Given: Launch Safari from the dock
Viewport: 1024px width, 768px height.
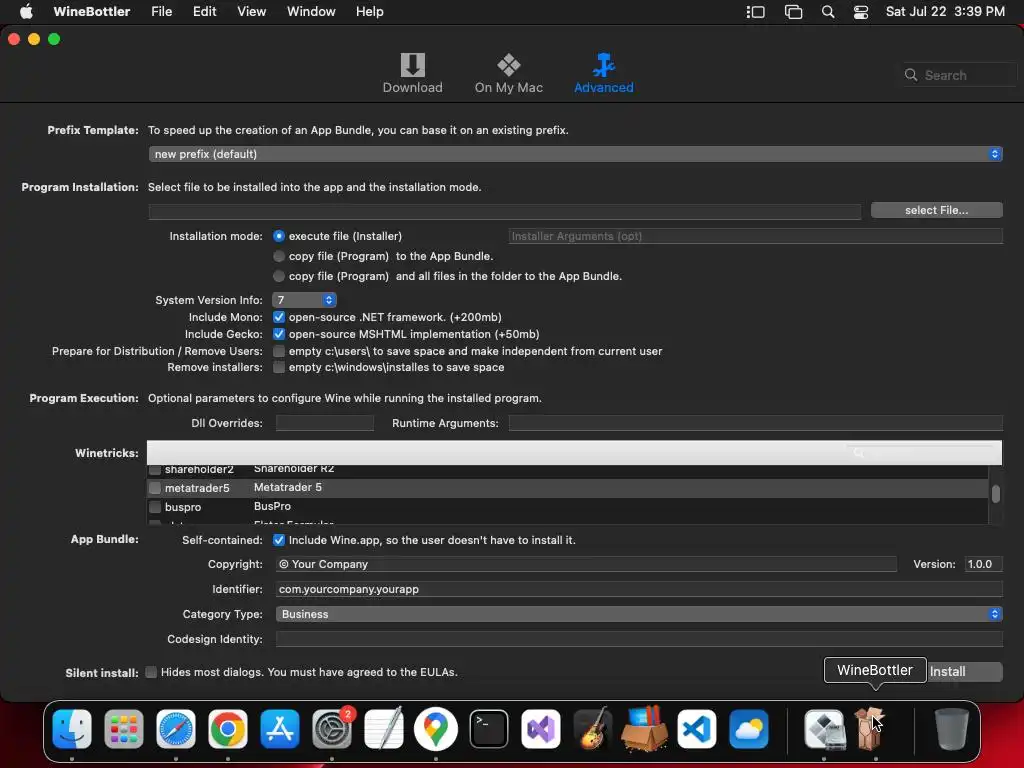Looking at the screenshot, I should (x=176, y=728).
